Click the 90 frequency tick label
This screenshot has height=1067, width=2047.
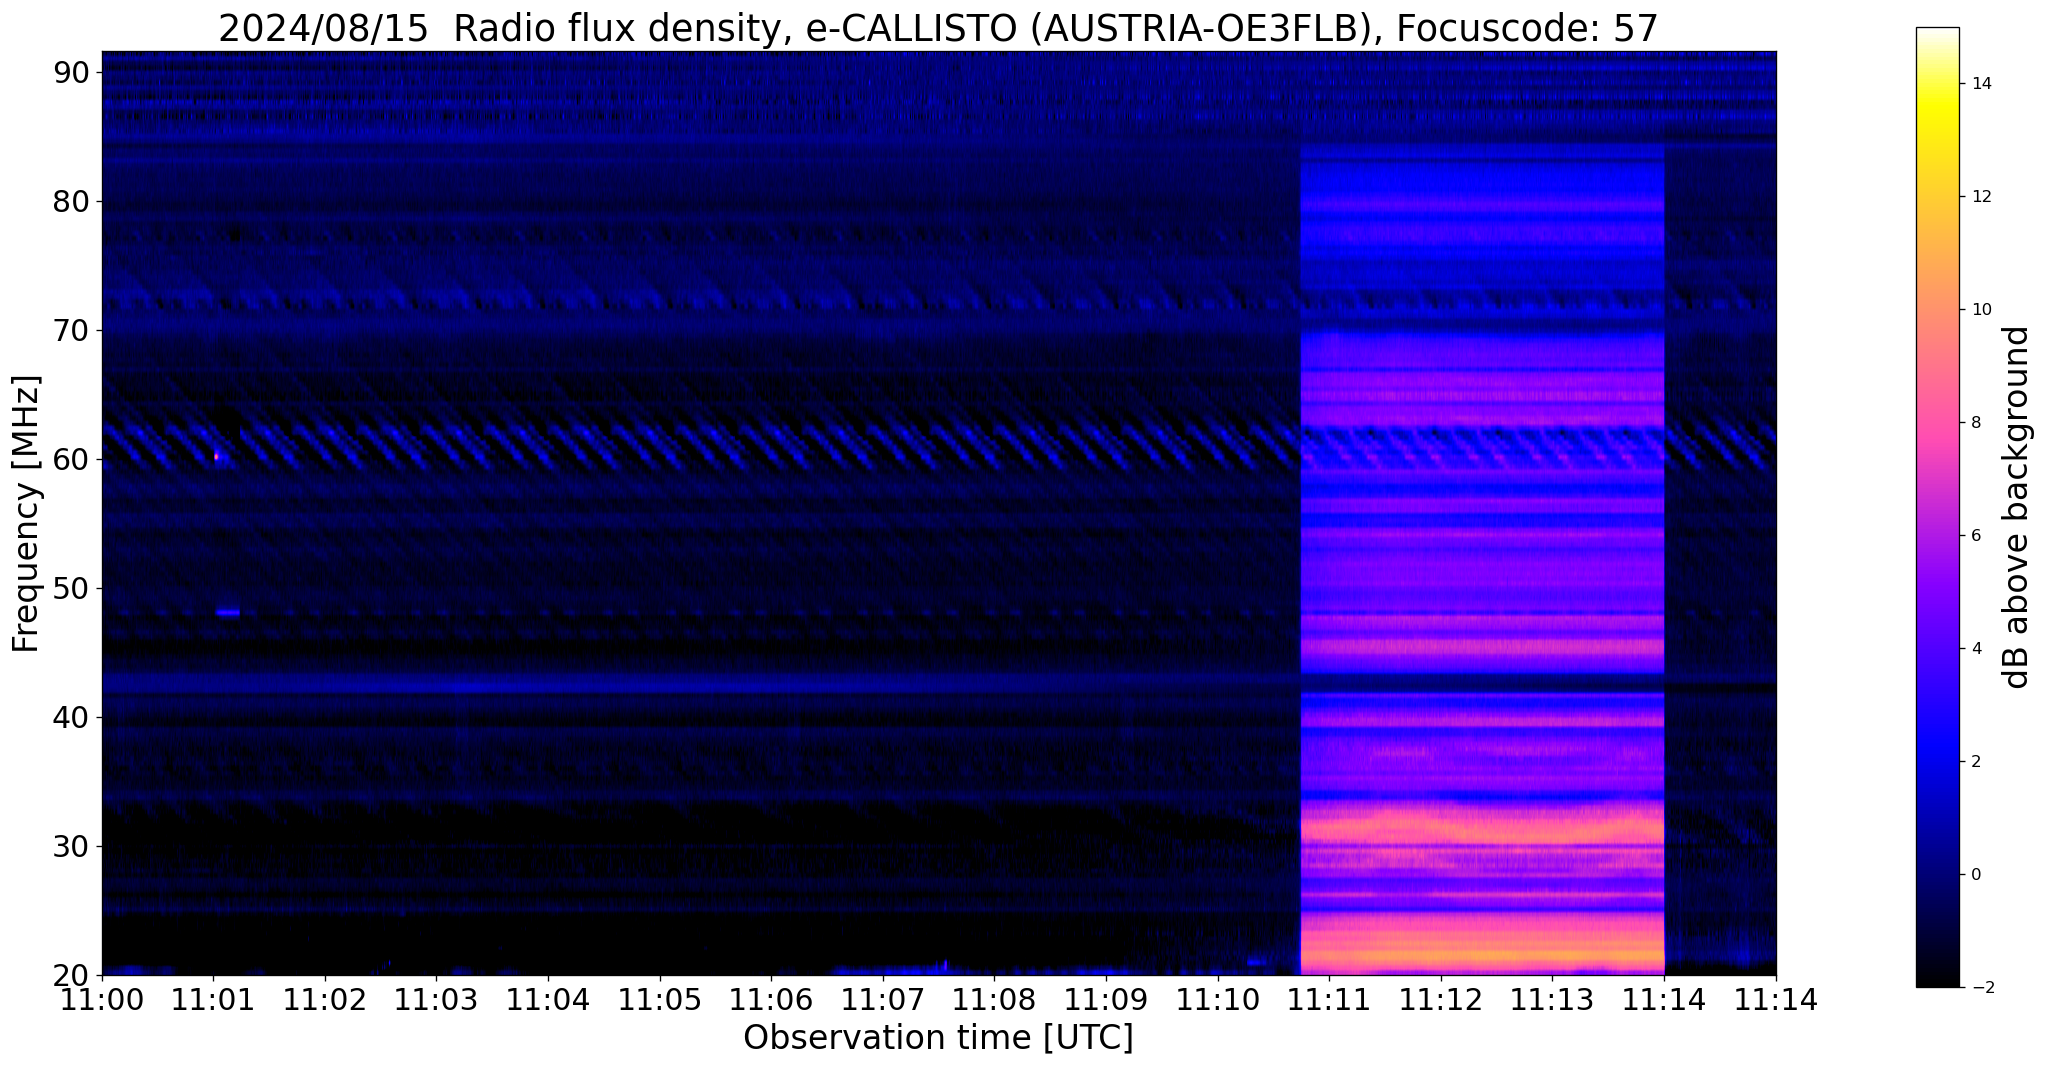[71, 72]
